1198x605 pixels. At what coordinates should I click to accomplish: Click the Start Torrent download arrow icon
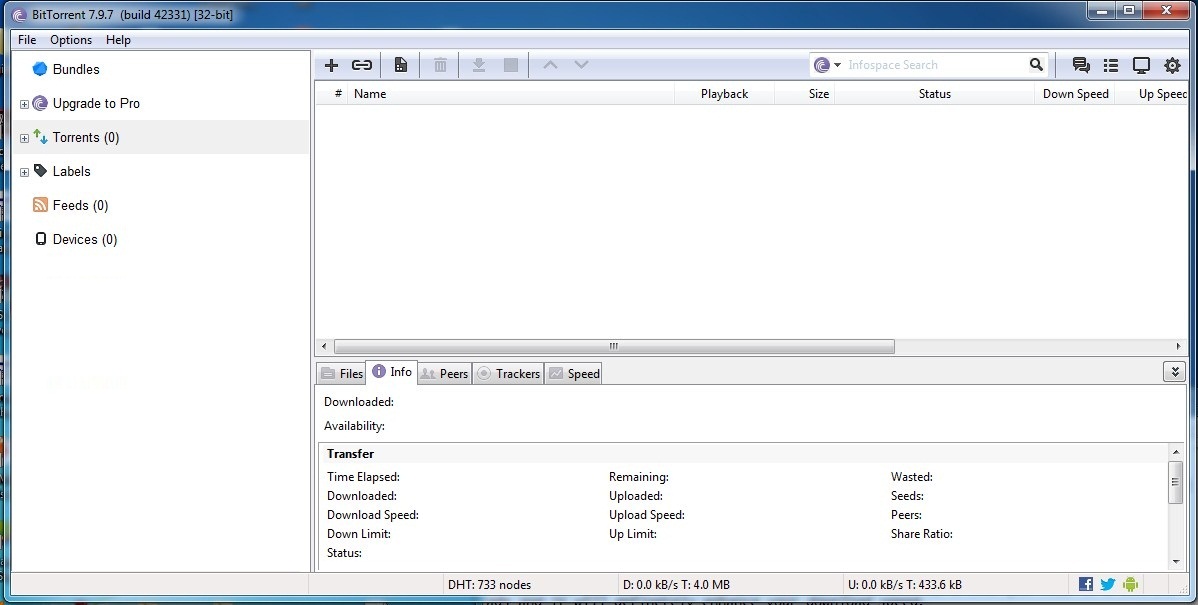coord(479,65)
